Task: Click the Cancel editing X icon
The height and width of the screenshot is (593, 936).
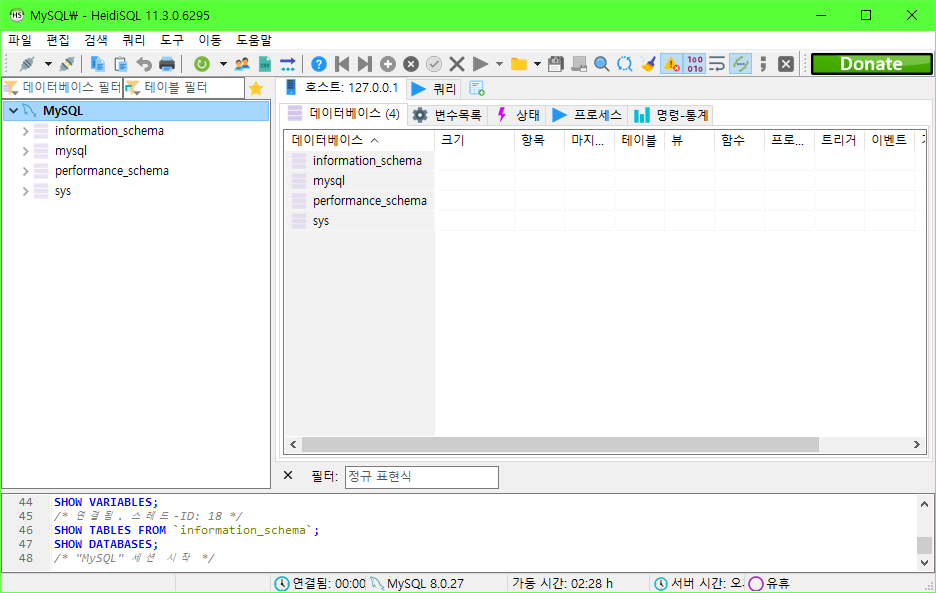Action: [457, 64]
